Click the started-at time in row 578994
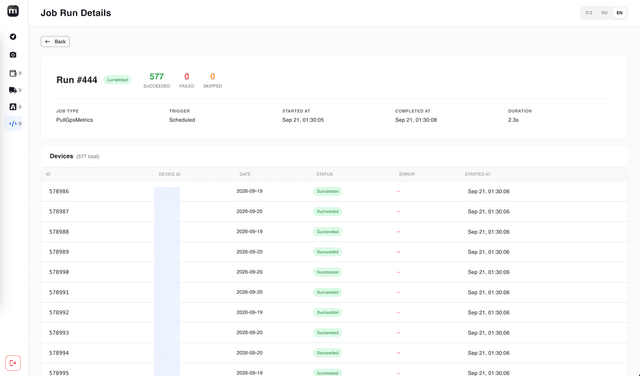640x376 pixels. [489, 353]
